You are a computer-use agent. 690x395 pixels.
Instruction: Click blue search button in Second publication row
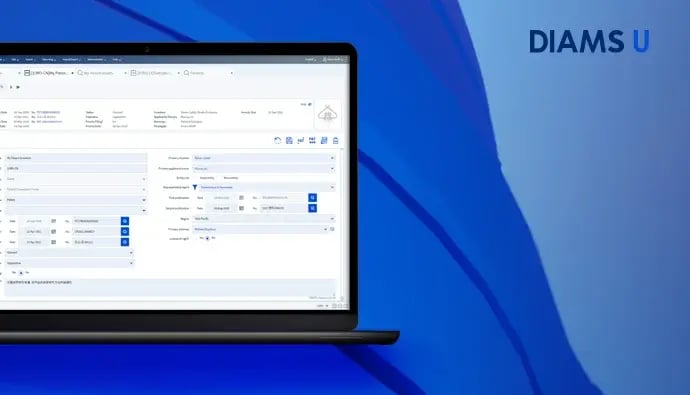coord(312,208)
